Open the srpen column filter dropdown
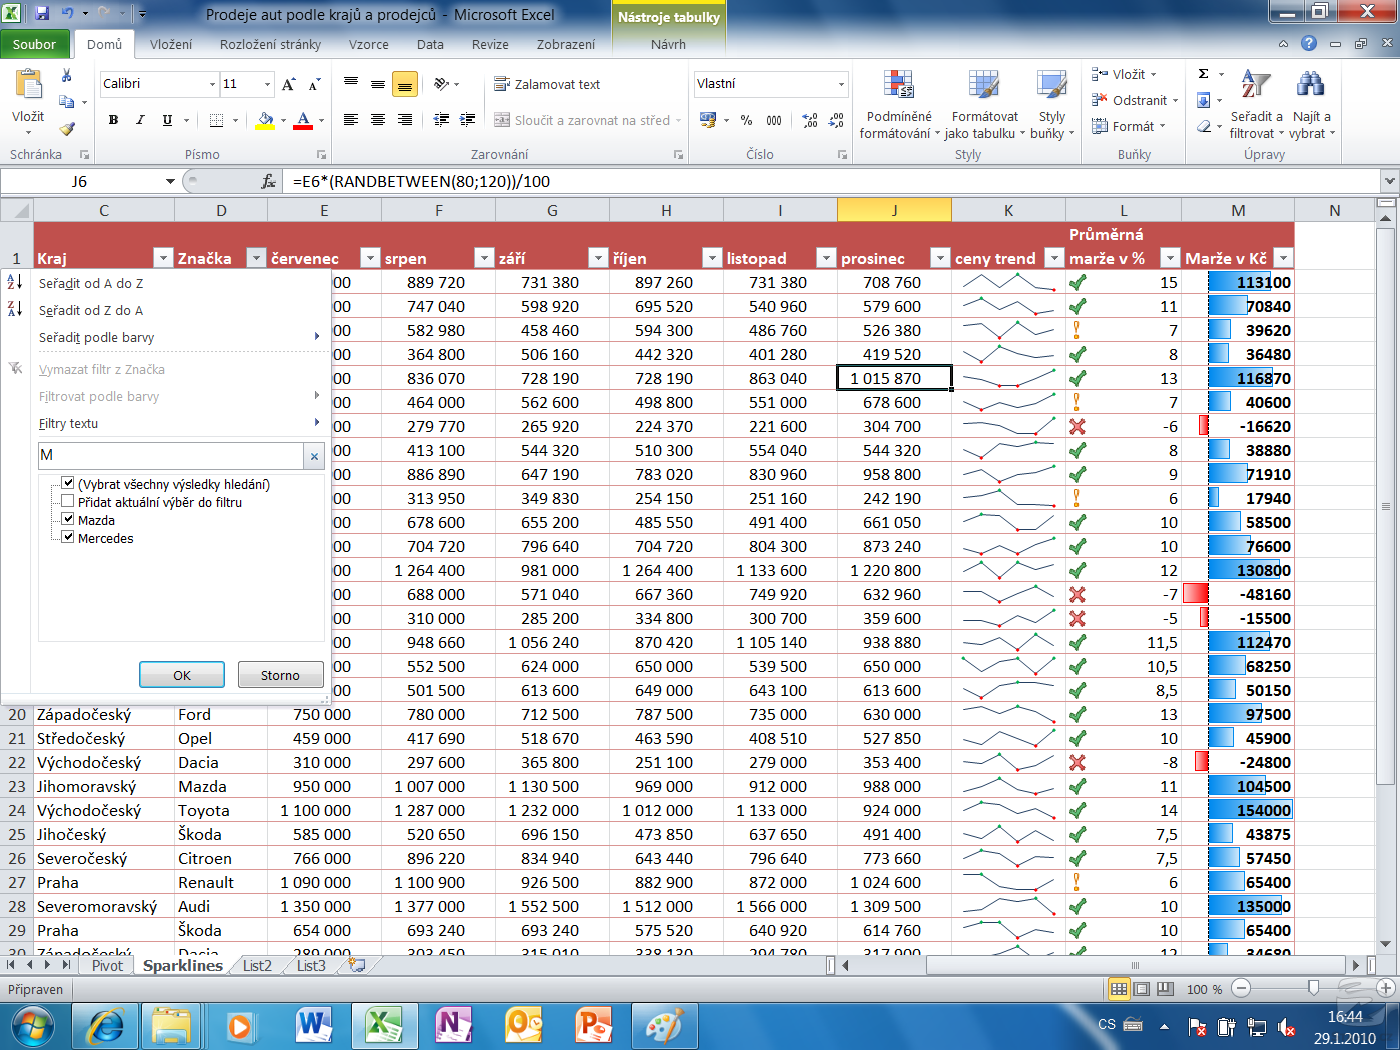Image resolution: width=1400 pixels, height=1050 pixels. tap(484, 258)
